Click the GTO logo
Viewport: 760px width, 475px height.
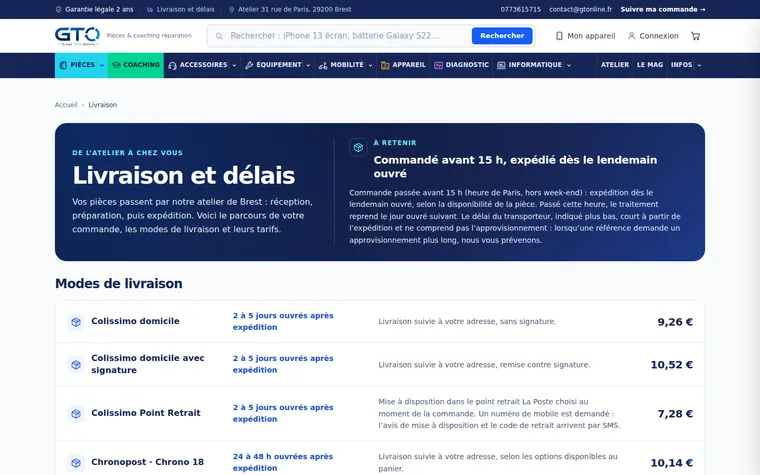(x=77, y=36)
